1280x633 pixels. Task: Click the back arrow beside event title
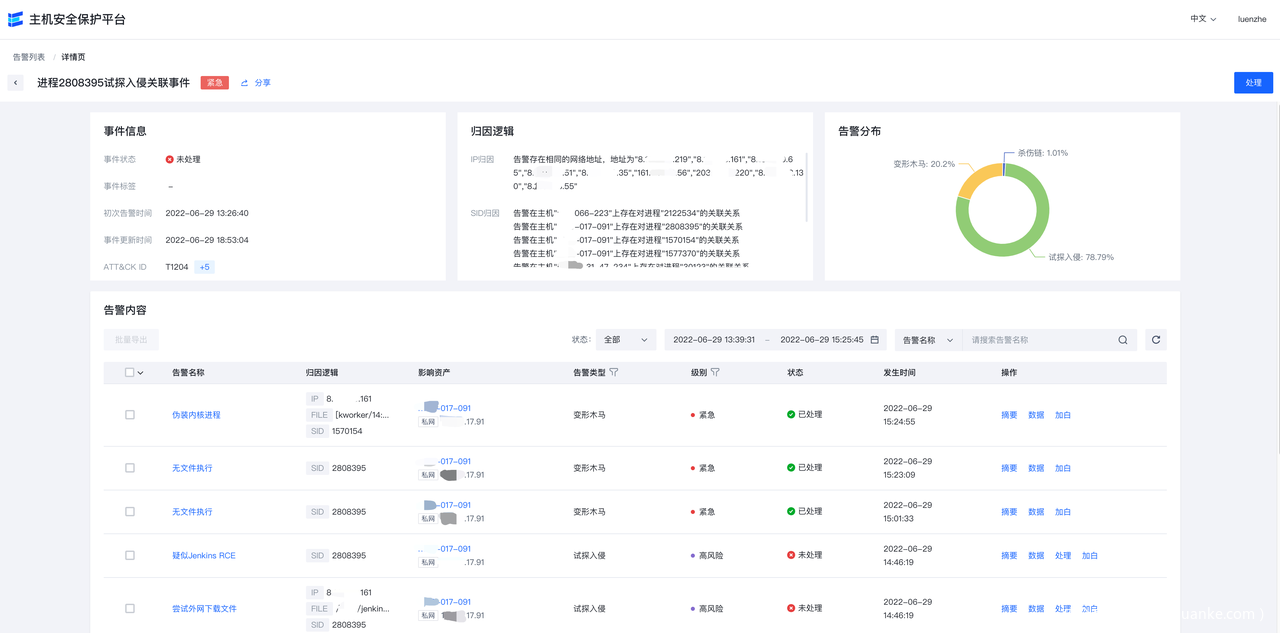click(16, 83)
